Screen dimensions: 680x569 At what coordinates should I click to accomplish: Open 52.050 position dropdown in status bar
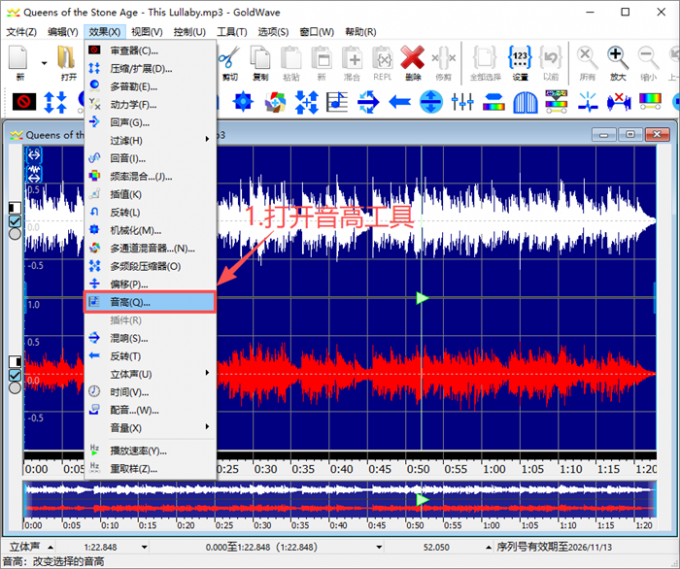click(x=488, y=547)
